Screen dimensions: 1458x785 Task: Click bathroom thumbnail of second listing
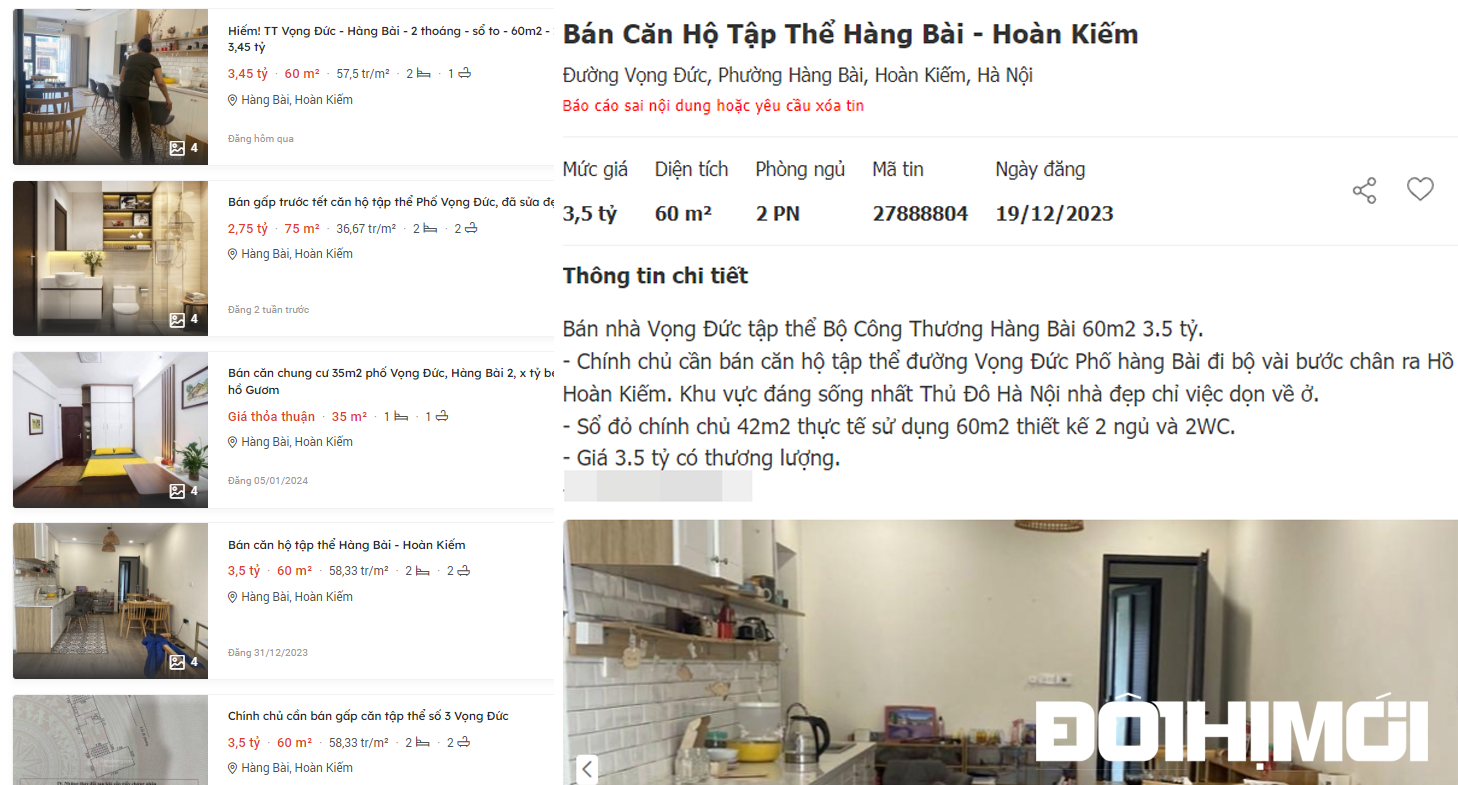[x=110, y=258]
